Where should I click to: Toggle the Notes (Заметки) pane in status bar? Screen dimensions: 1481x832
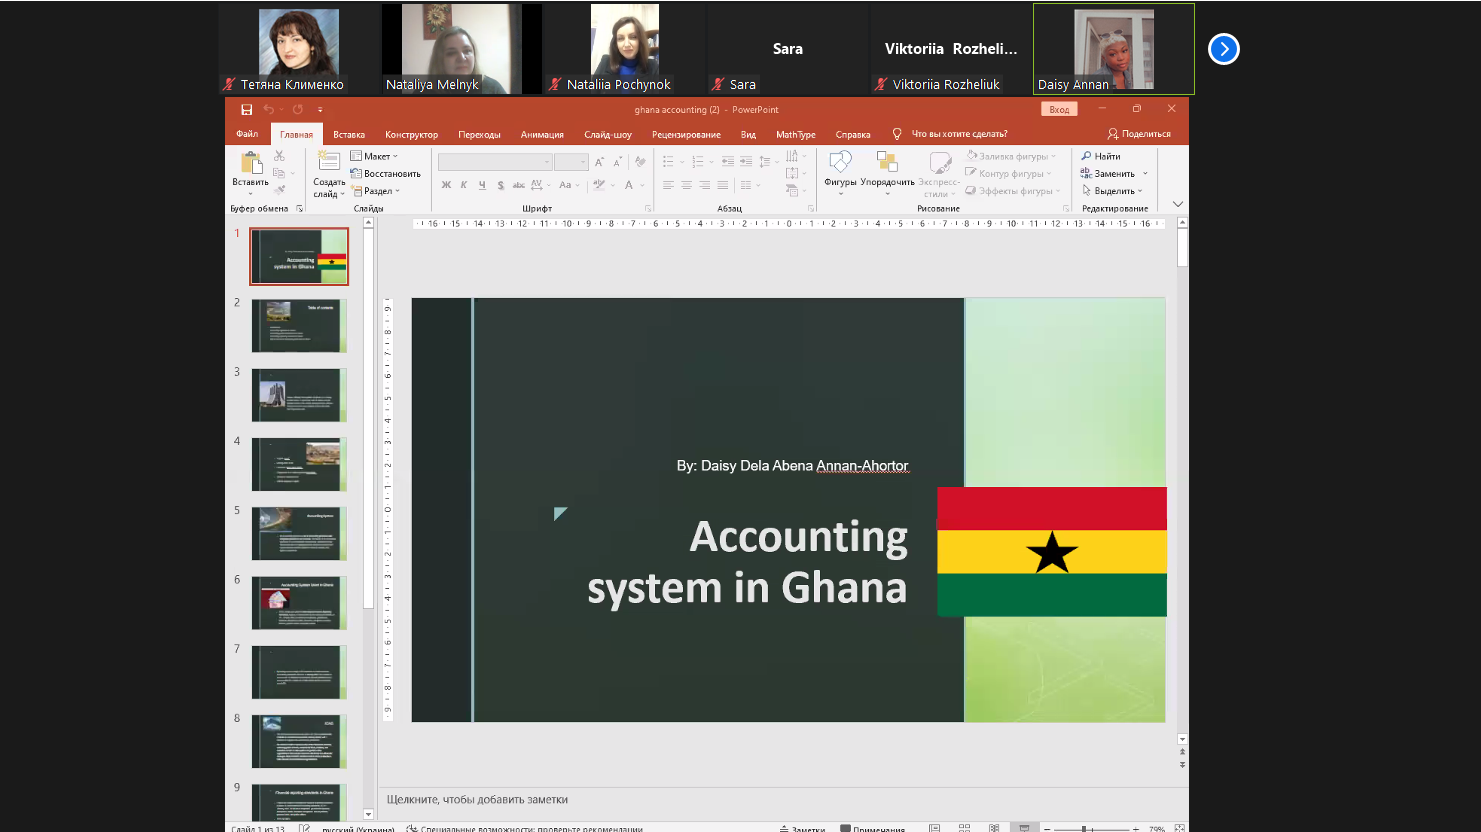[802, 828]
